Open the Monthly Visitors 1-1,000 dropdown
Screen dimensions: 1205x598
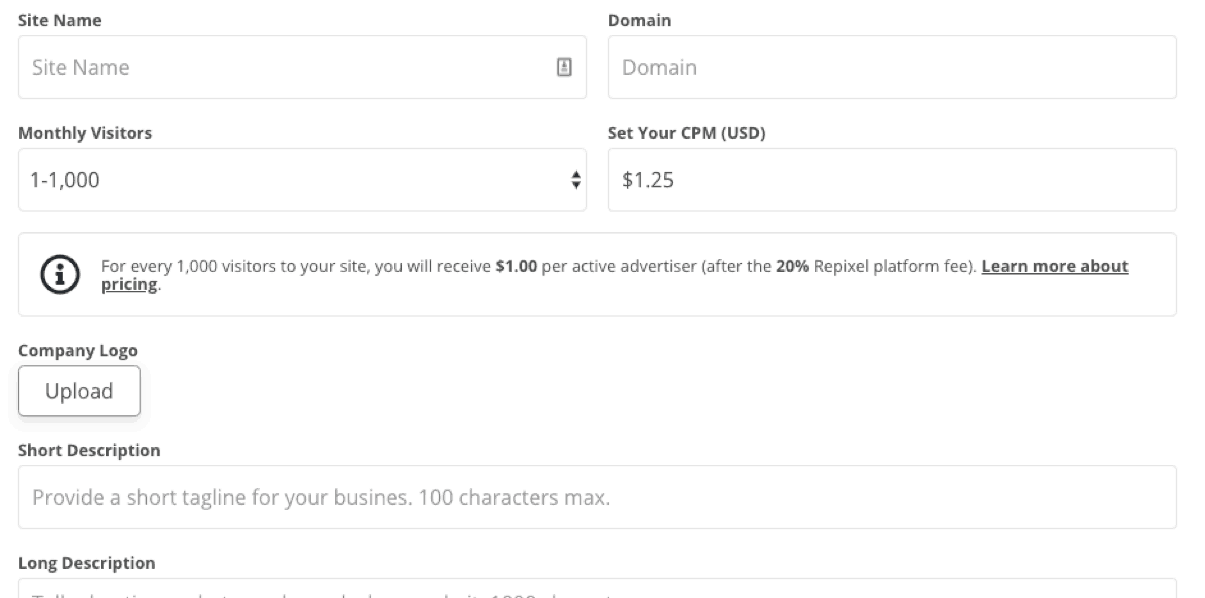(302, 180)
